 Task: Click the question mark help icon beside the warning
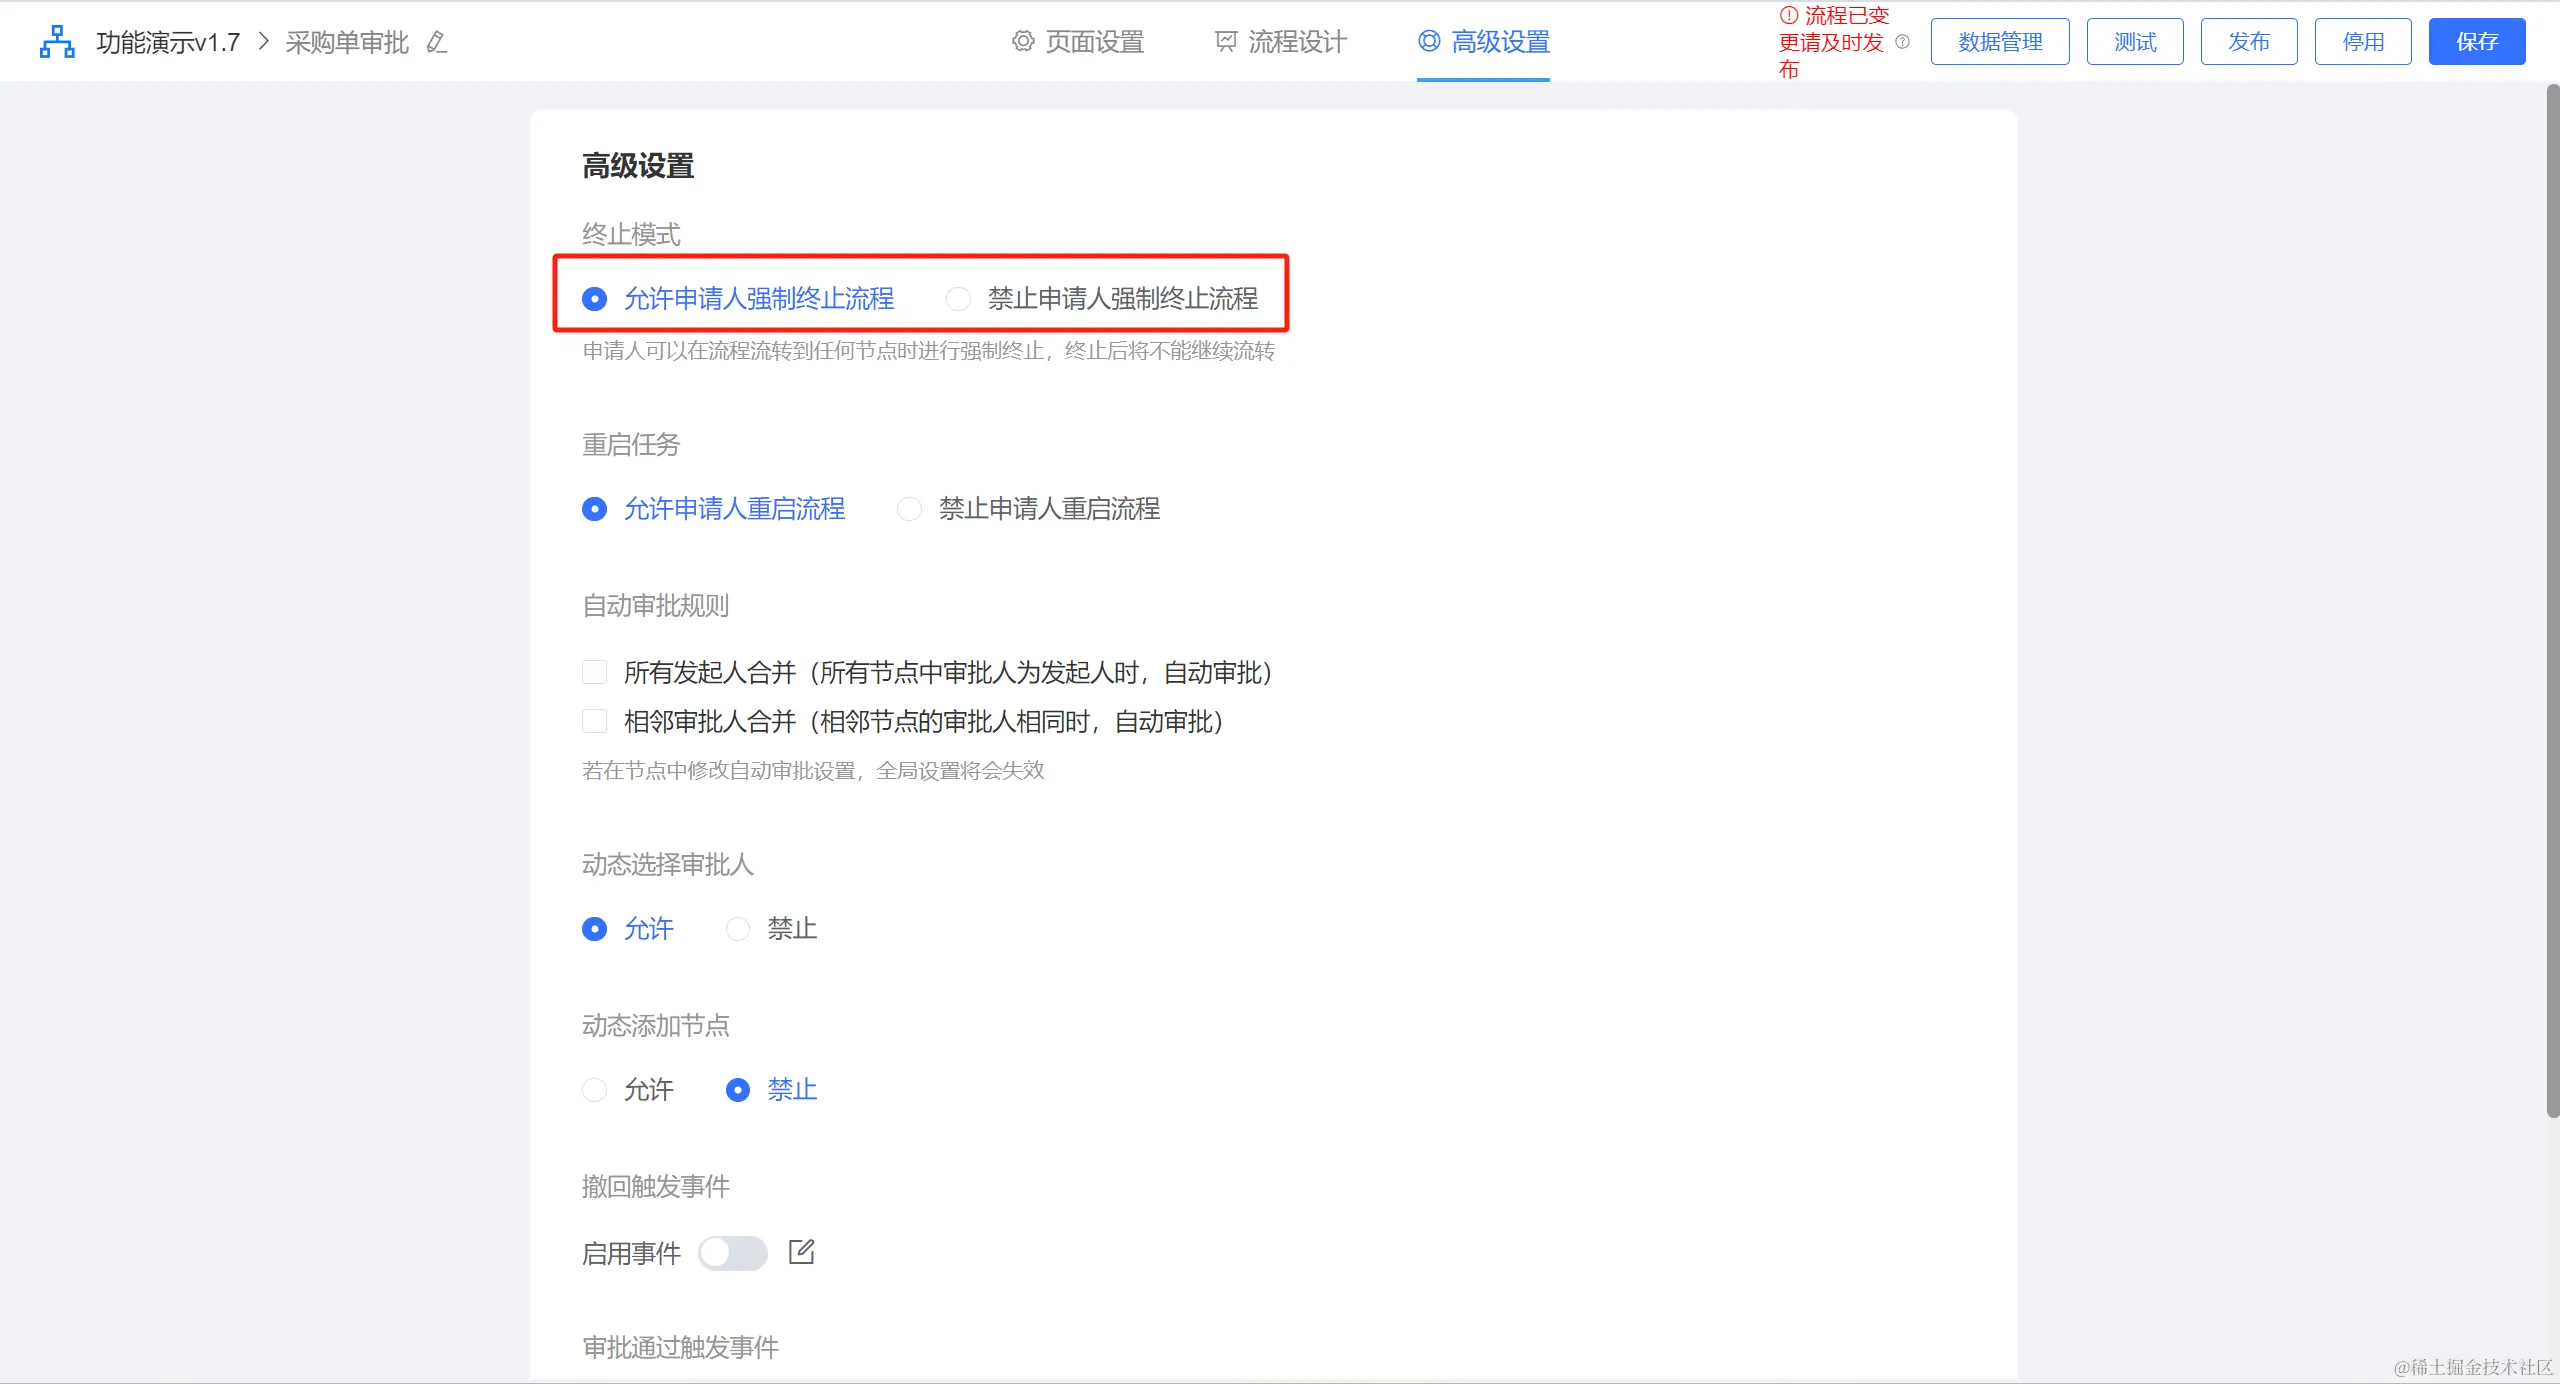click(1902, 42)
